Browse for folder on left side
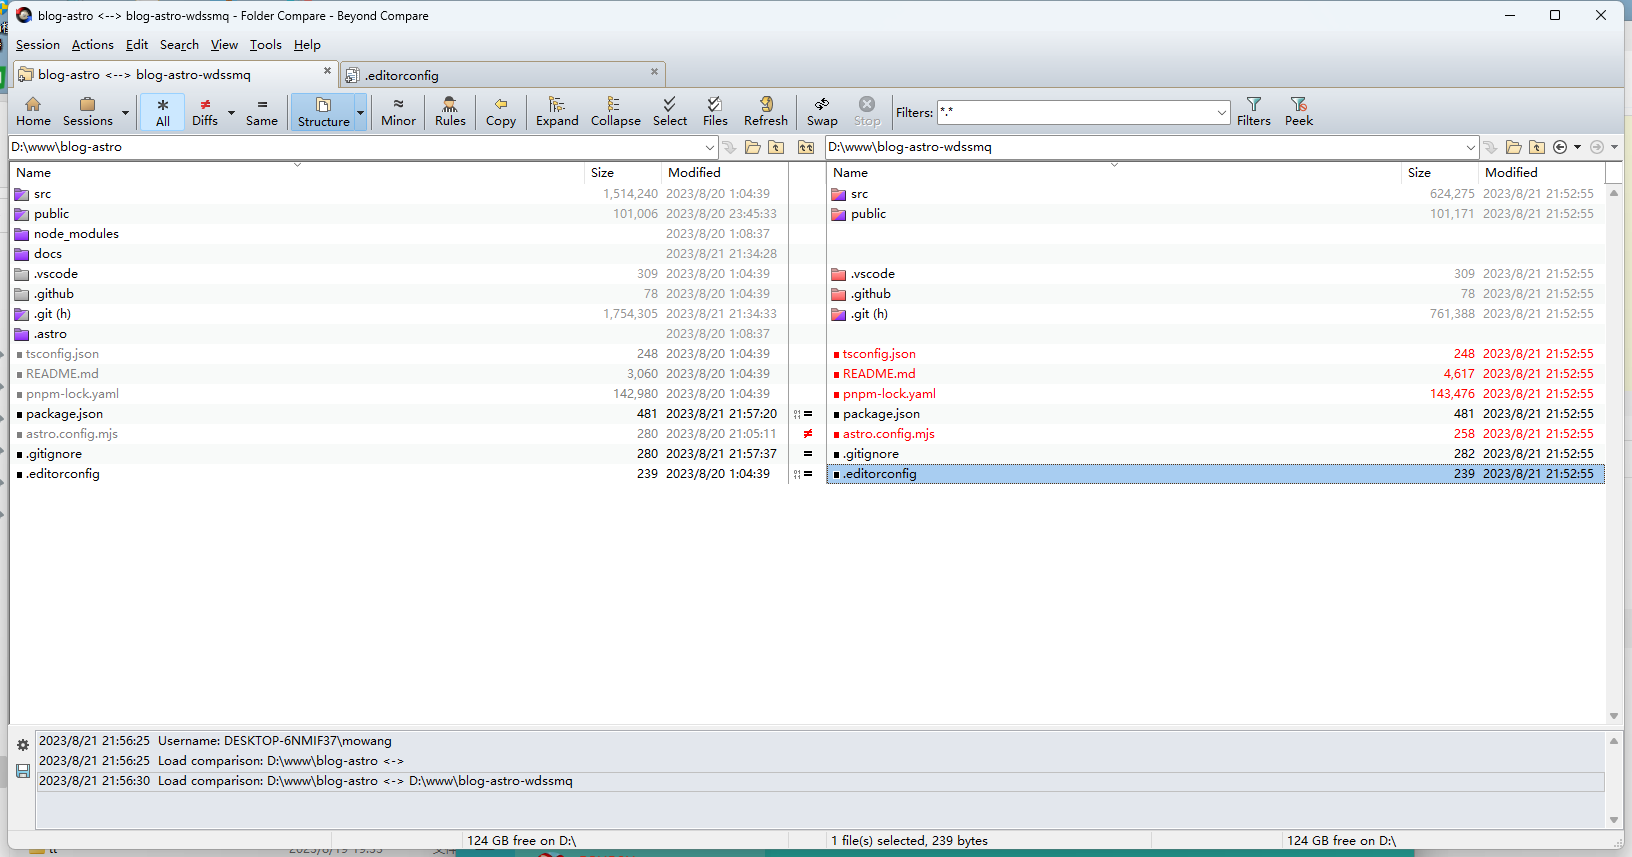This screenshot has width=1632, height=857. tap(752, 147)
